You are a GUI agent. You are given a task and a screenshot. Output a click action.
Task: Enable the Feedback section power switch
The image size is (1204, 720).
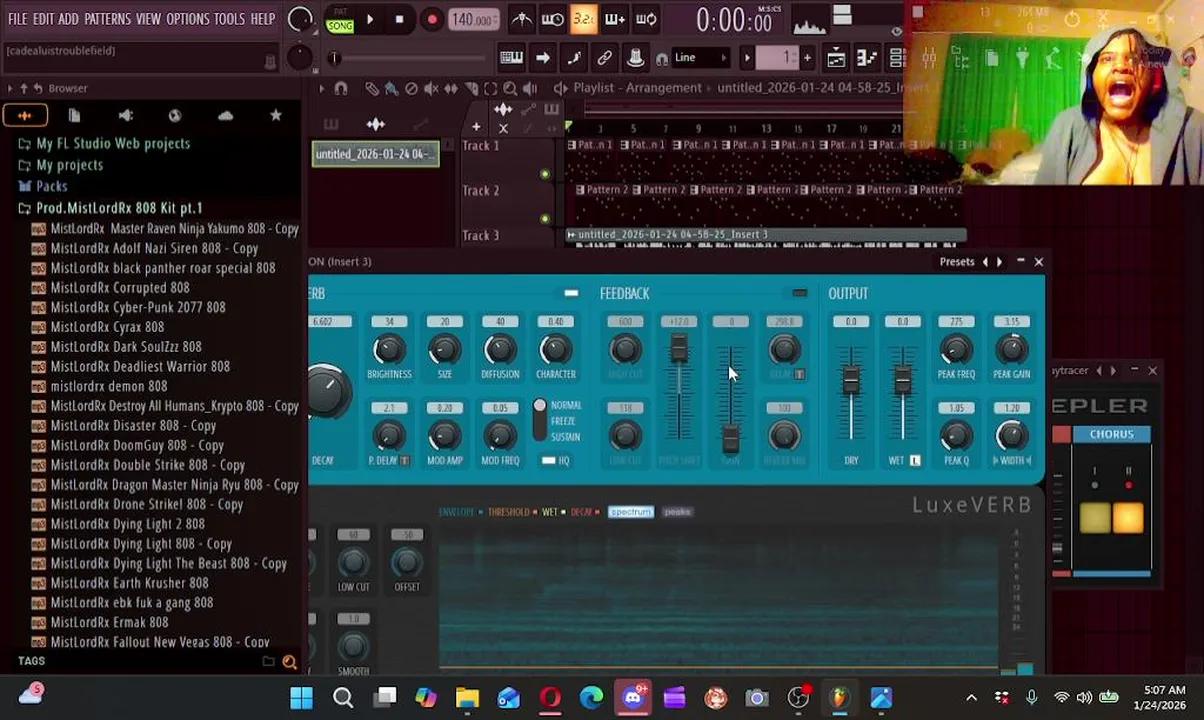[799, 293]
